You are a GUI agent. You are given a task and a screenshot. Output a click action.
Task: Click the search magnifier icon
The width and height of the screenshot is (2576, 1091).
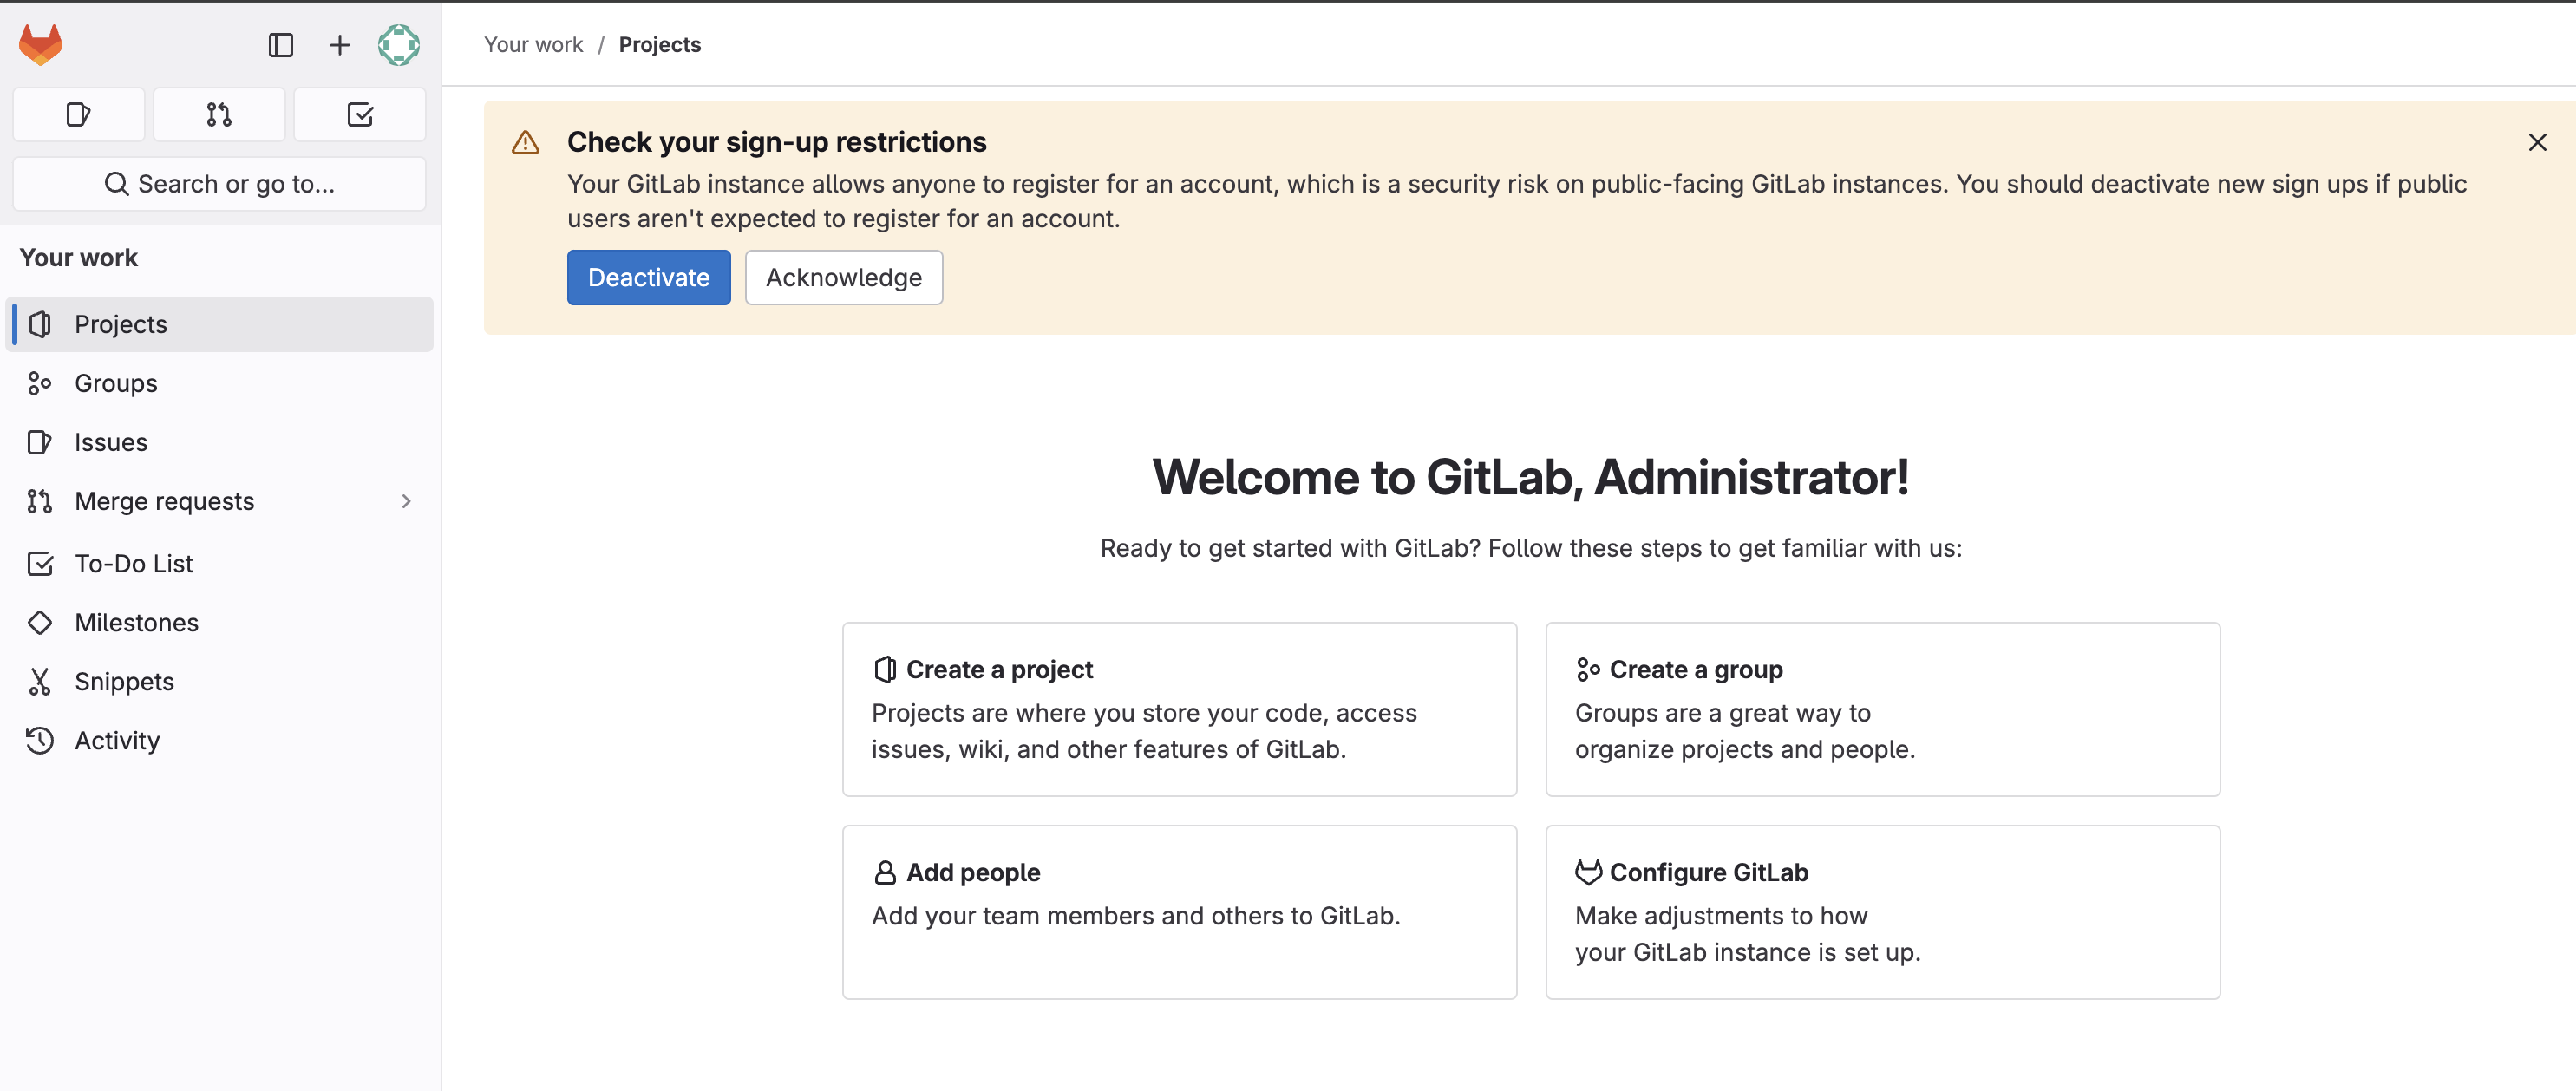click(116, 184)
